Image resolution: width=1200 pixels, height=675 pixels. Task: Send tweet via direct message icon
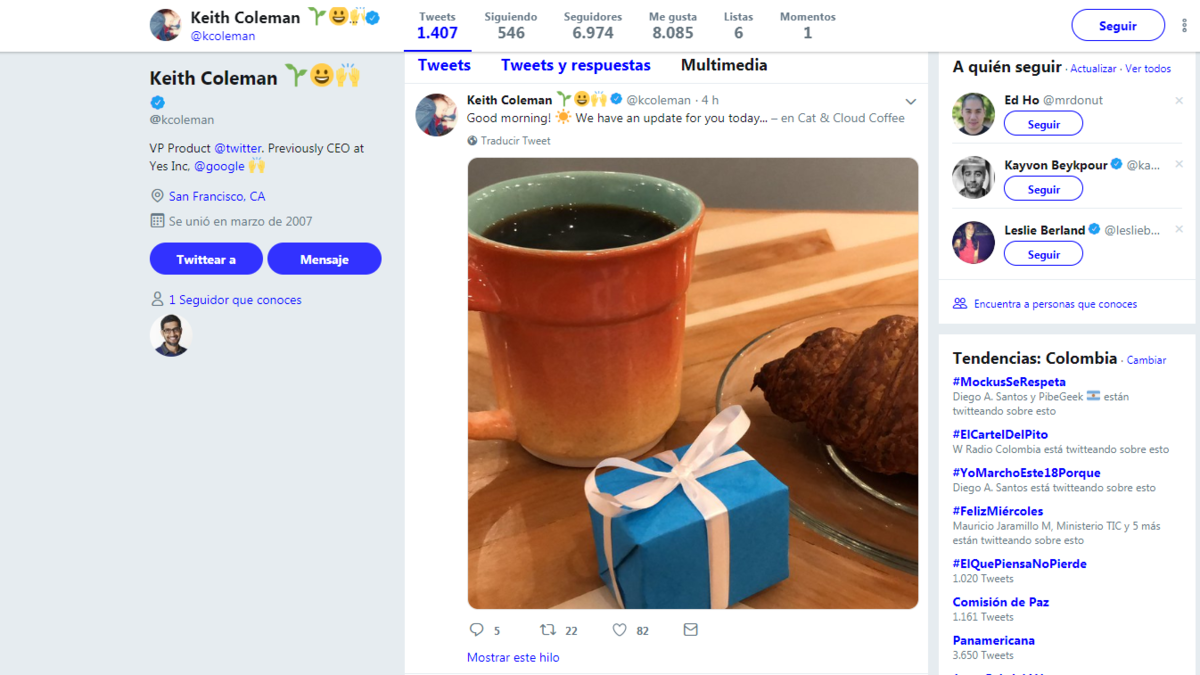(x=690, y=630)
